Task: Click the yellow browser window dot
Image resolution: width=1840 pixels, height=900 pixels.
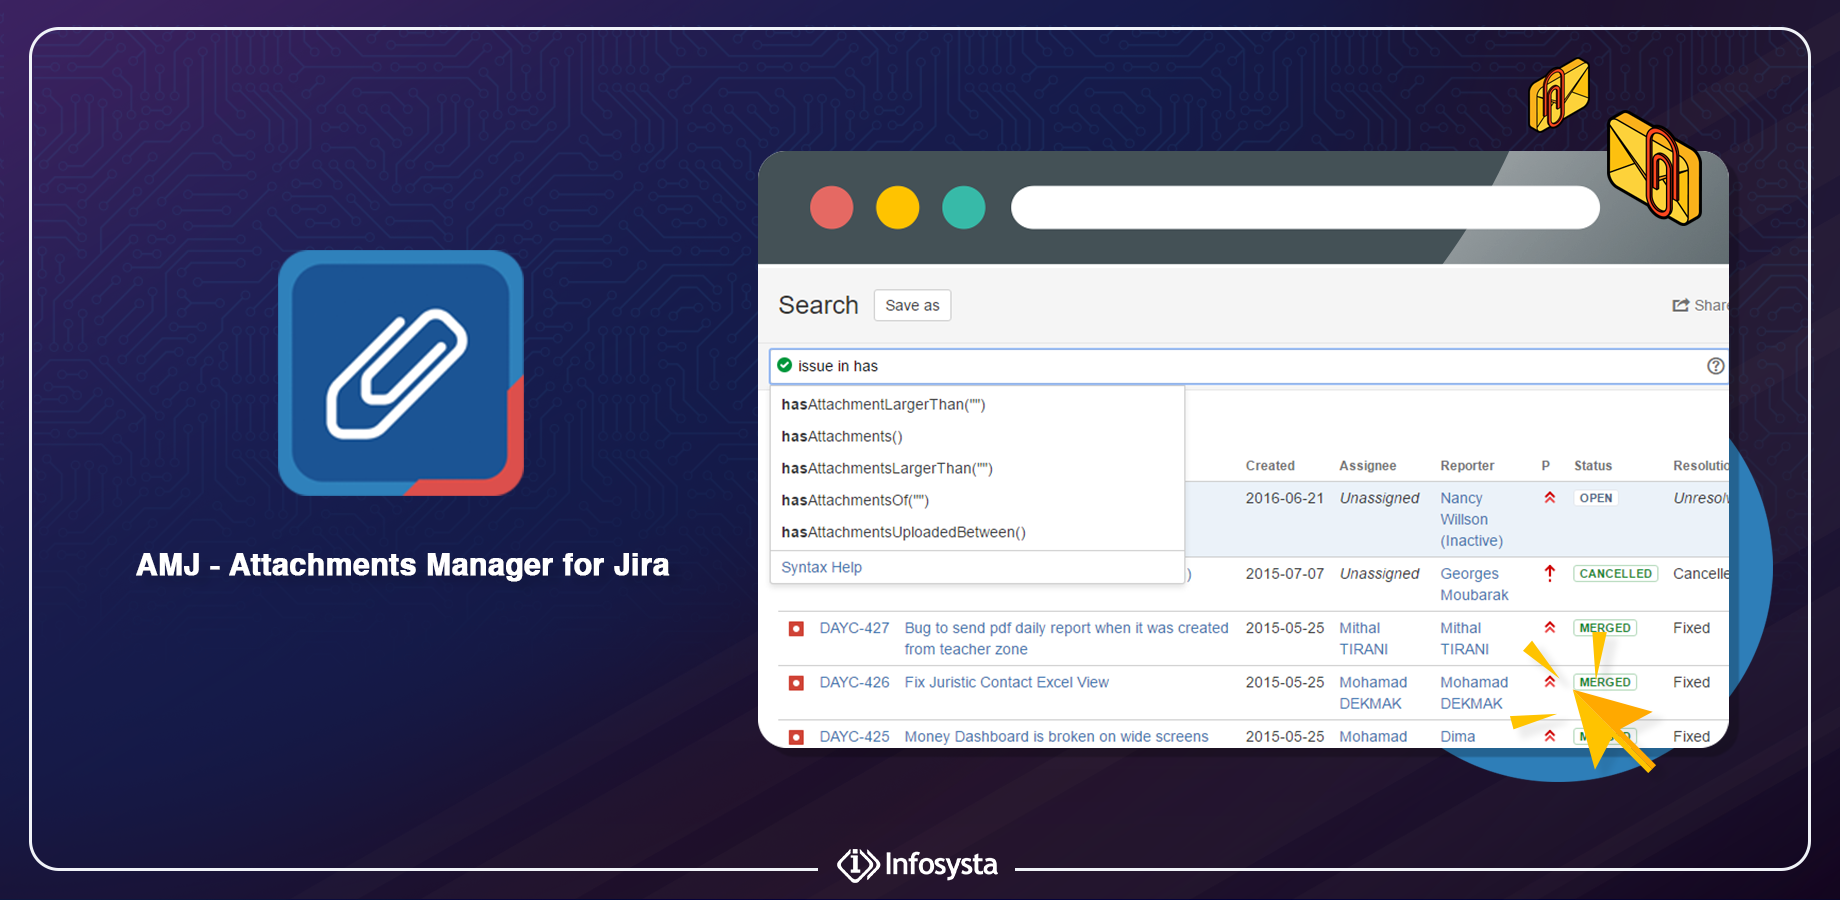Action: click(x=897, y=208)
